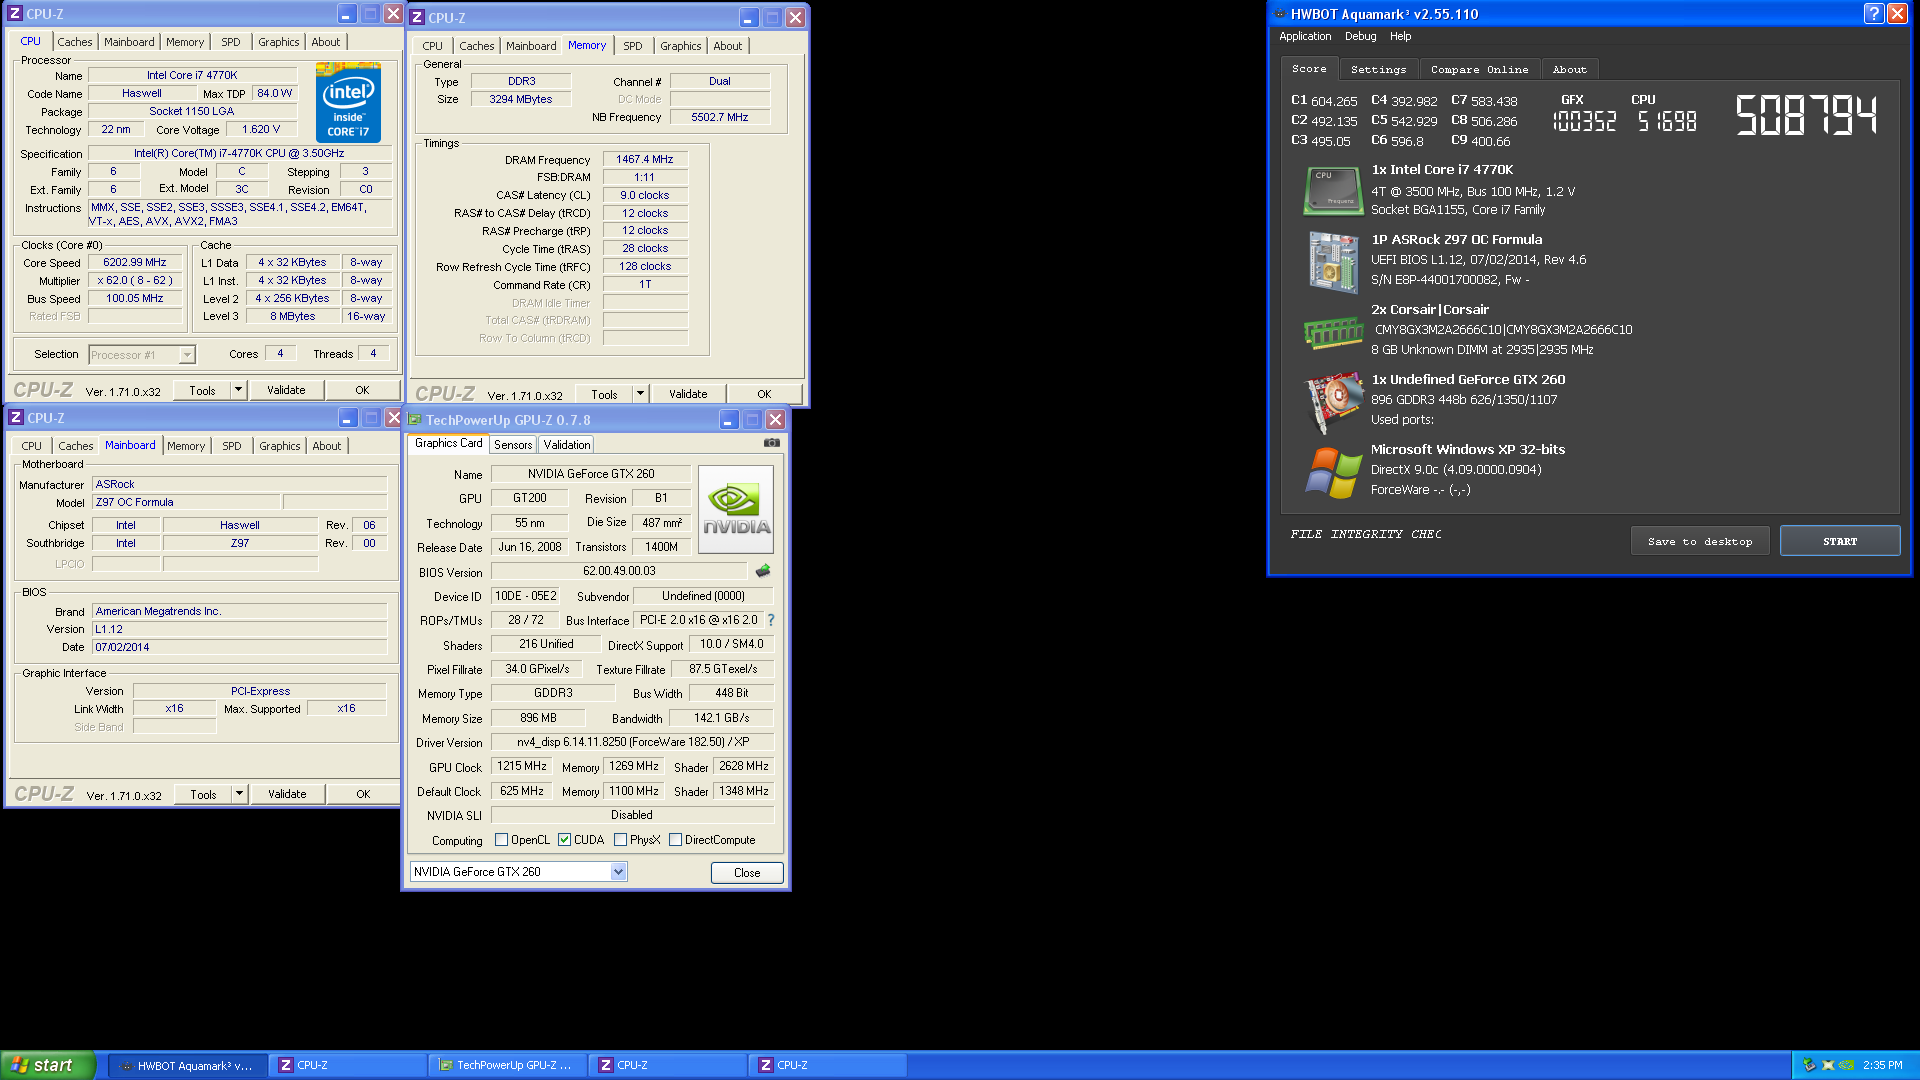The width and height of the screenshot is (1920, 1080).
Task: Open the Settings tab in HWBOT Aquamark
Action: pos(1378,70)
